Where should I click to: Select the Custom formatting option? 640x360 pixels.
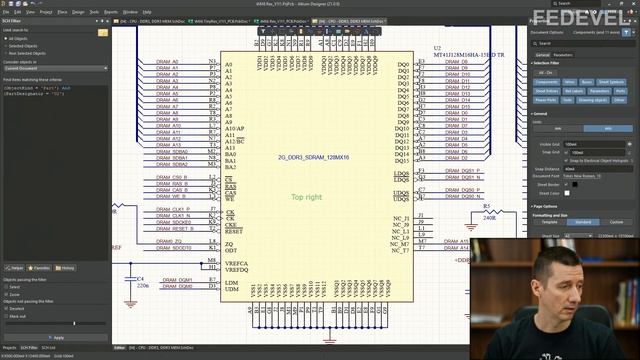616,222
